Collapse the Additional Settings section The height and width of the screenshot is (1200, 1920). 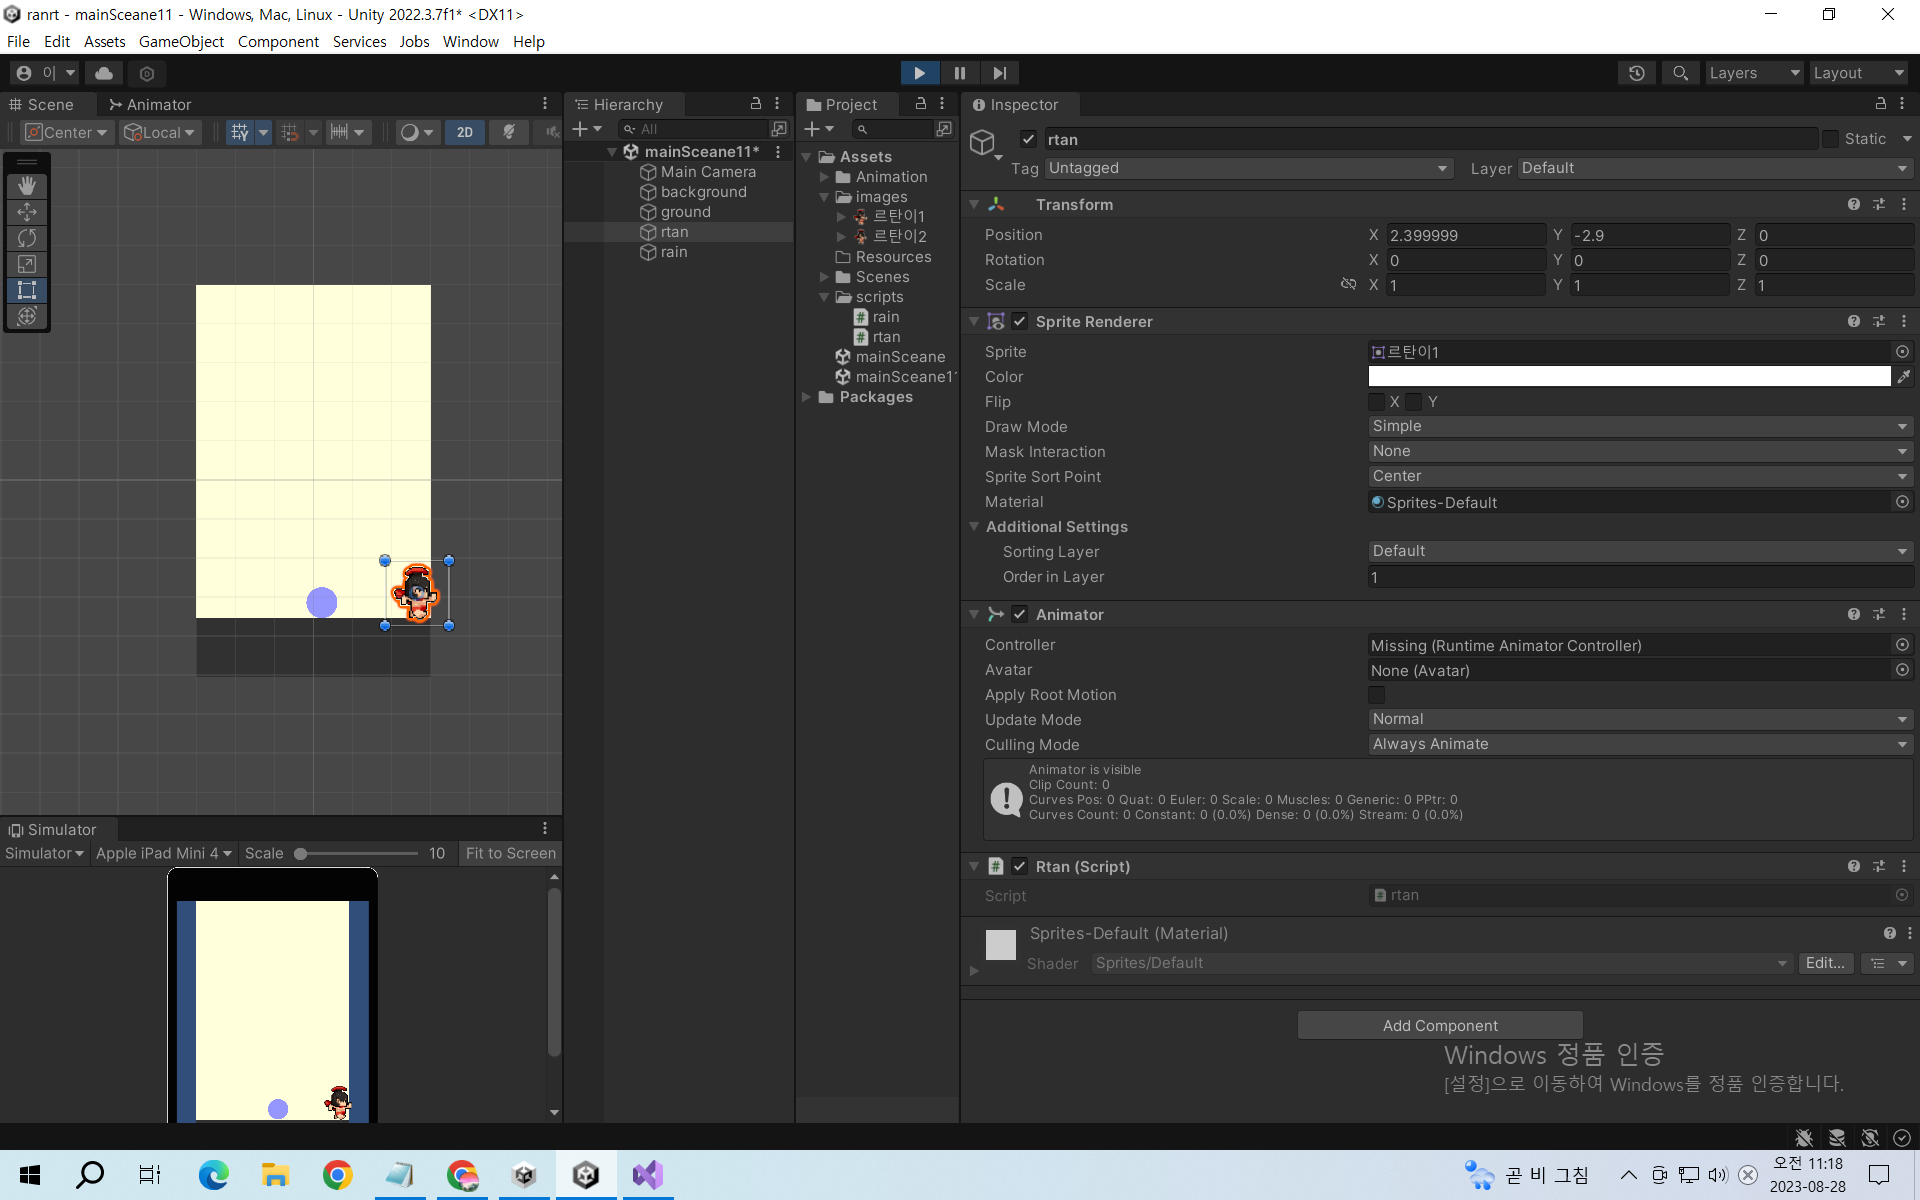pos(974,526)
